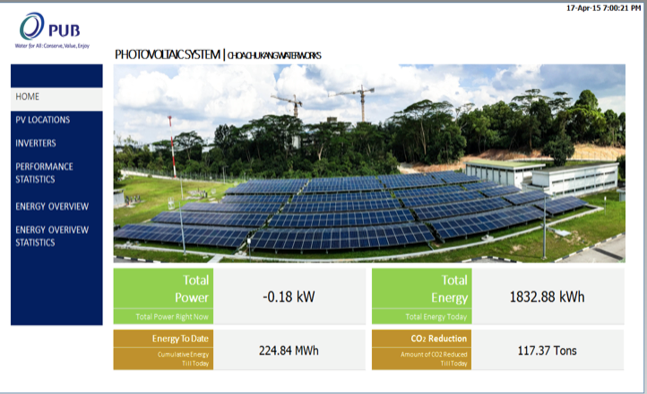The height and width of the screenshot is (394, 647).
Task: Click the PUB logo
Action: pos(52,31)
